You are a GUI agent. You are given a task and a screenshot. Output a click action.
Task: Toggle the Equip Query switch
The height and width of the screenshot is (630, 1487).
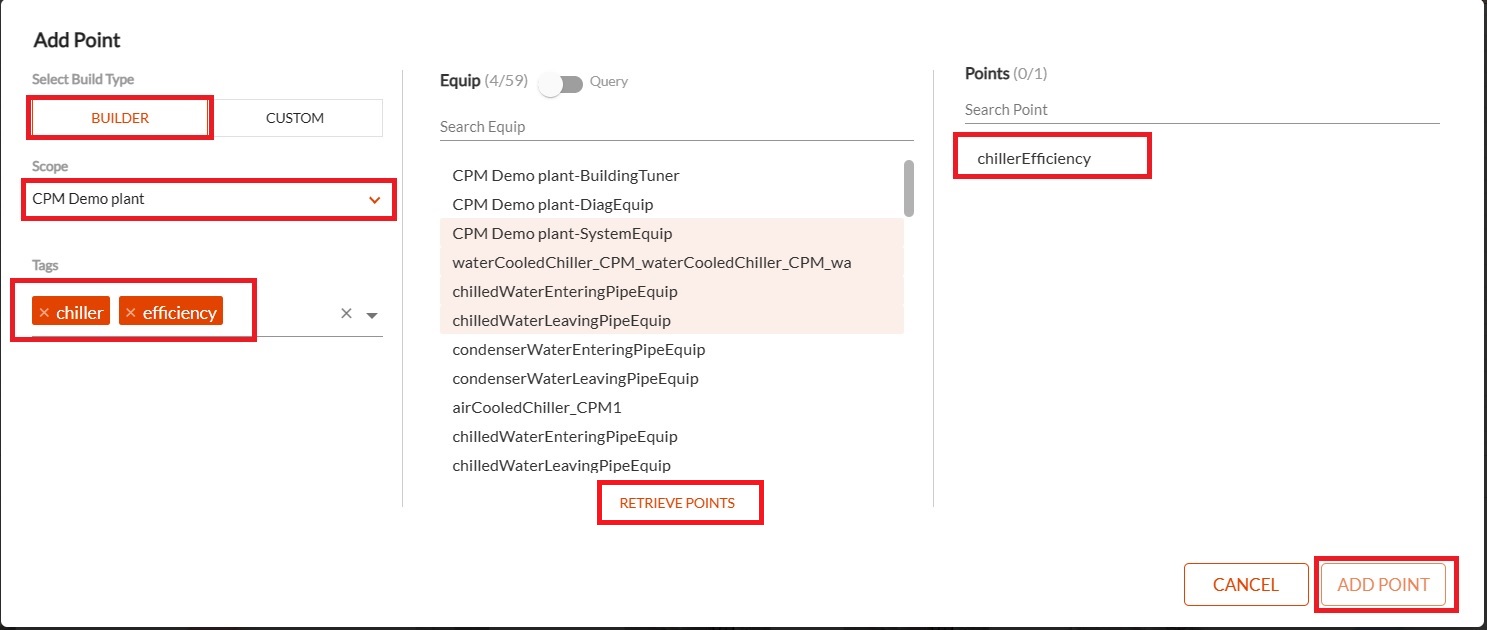(x=560, y=84)
